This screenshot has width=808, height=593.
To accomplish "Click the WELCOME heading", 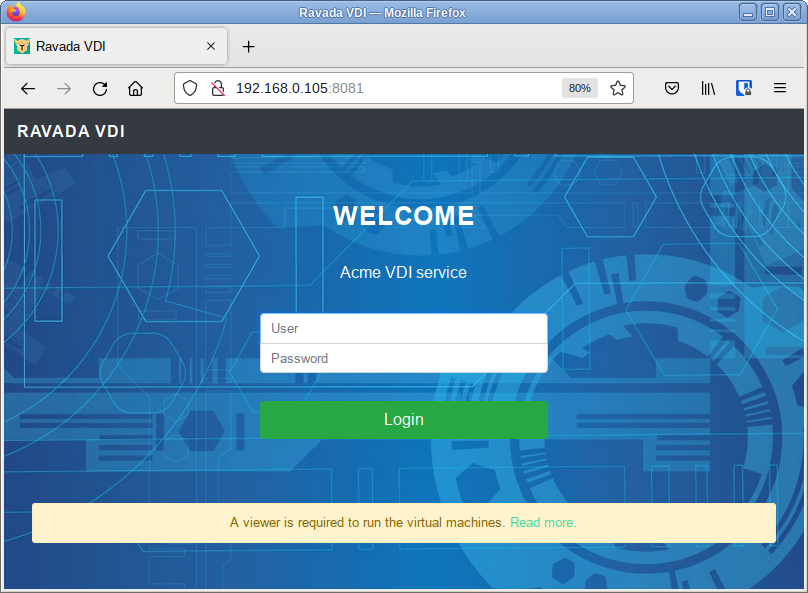I will (403, 216).
